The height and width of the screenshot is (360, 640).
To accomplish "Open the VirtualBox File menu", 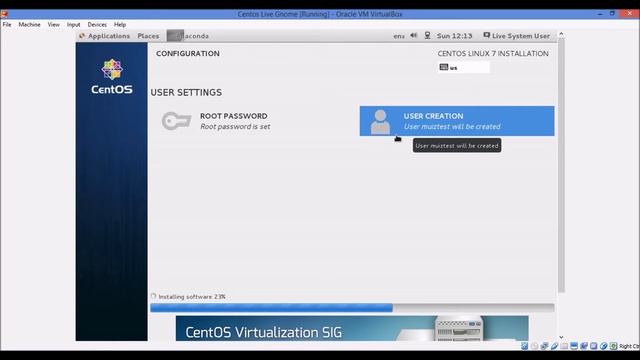I will tap(7, 24).
